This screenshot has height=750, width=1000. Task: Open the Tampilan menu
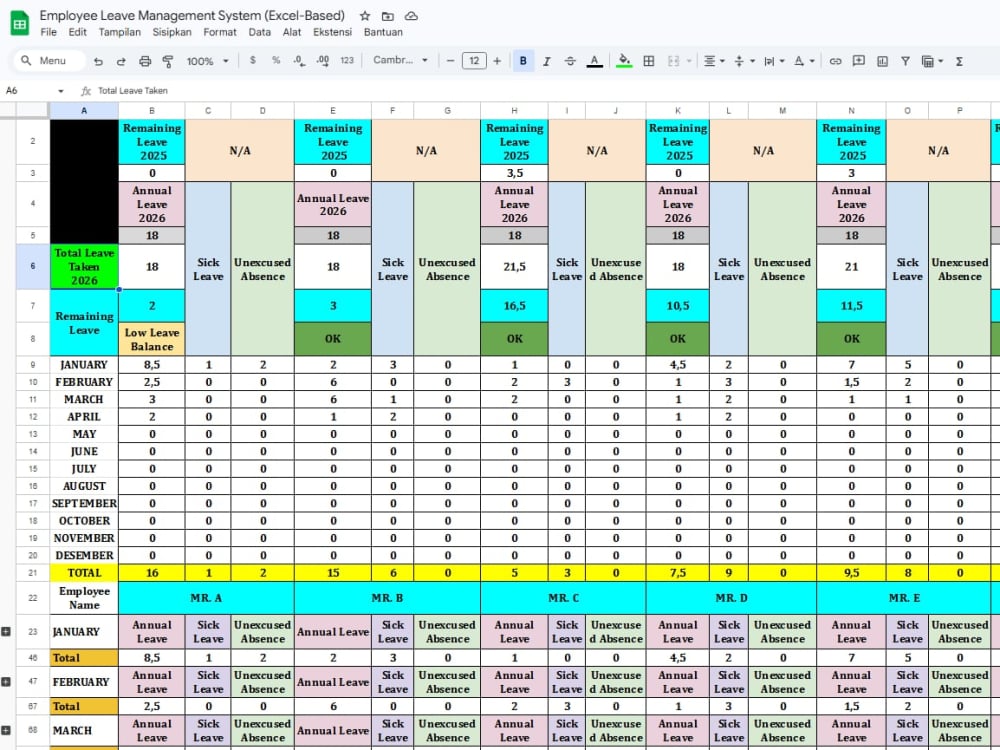click(x=119, y=32)
